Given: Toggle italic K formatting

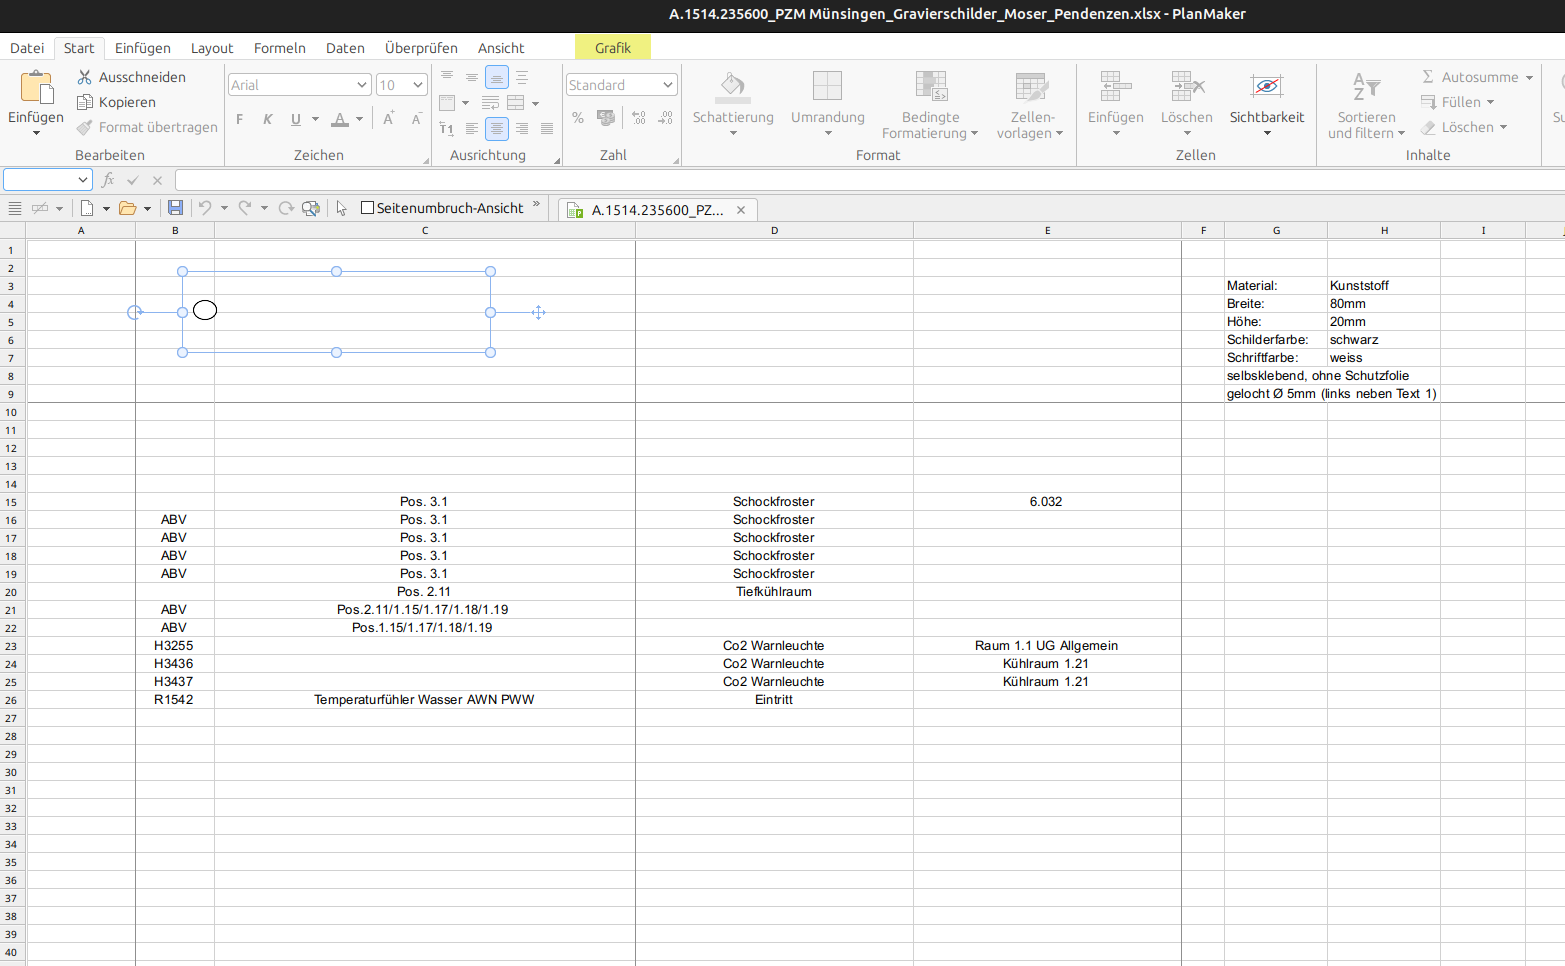Looking at the screenshot, I should click(x=267, y=119).
